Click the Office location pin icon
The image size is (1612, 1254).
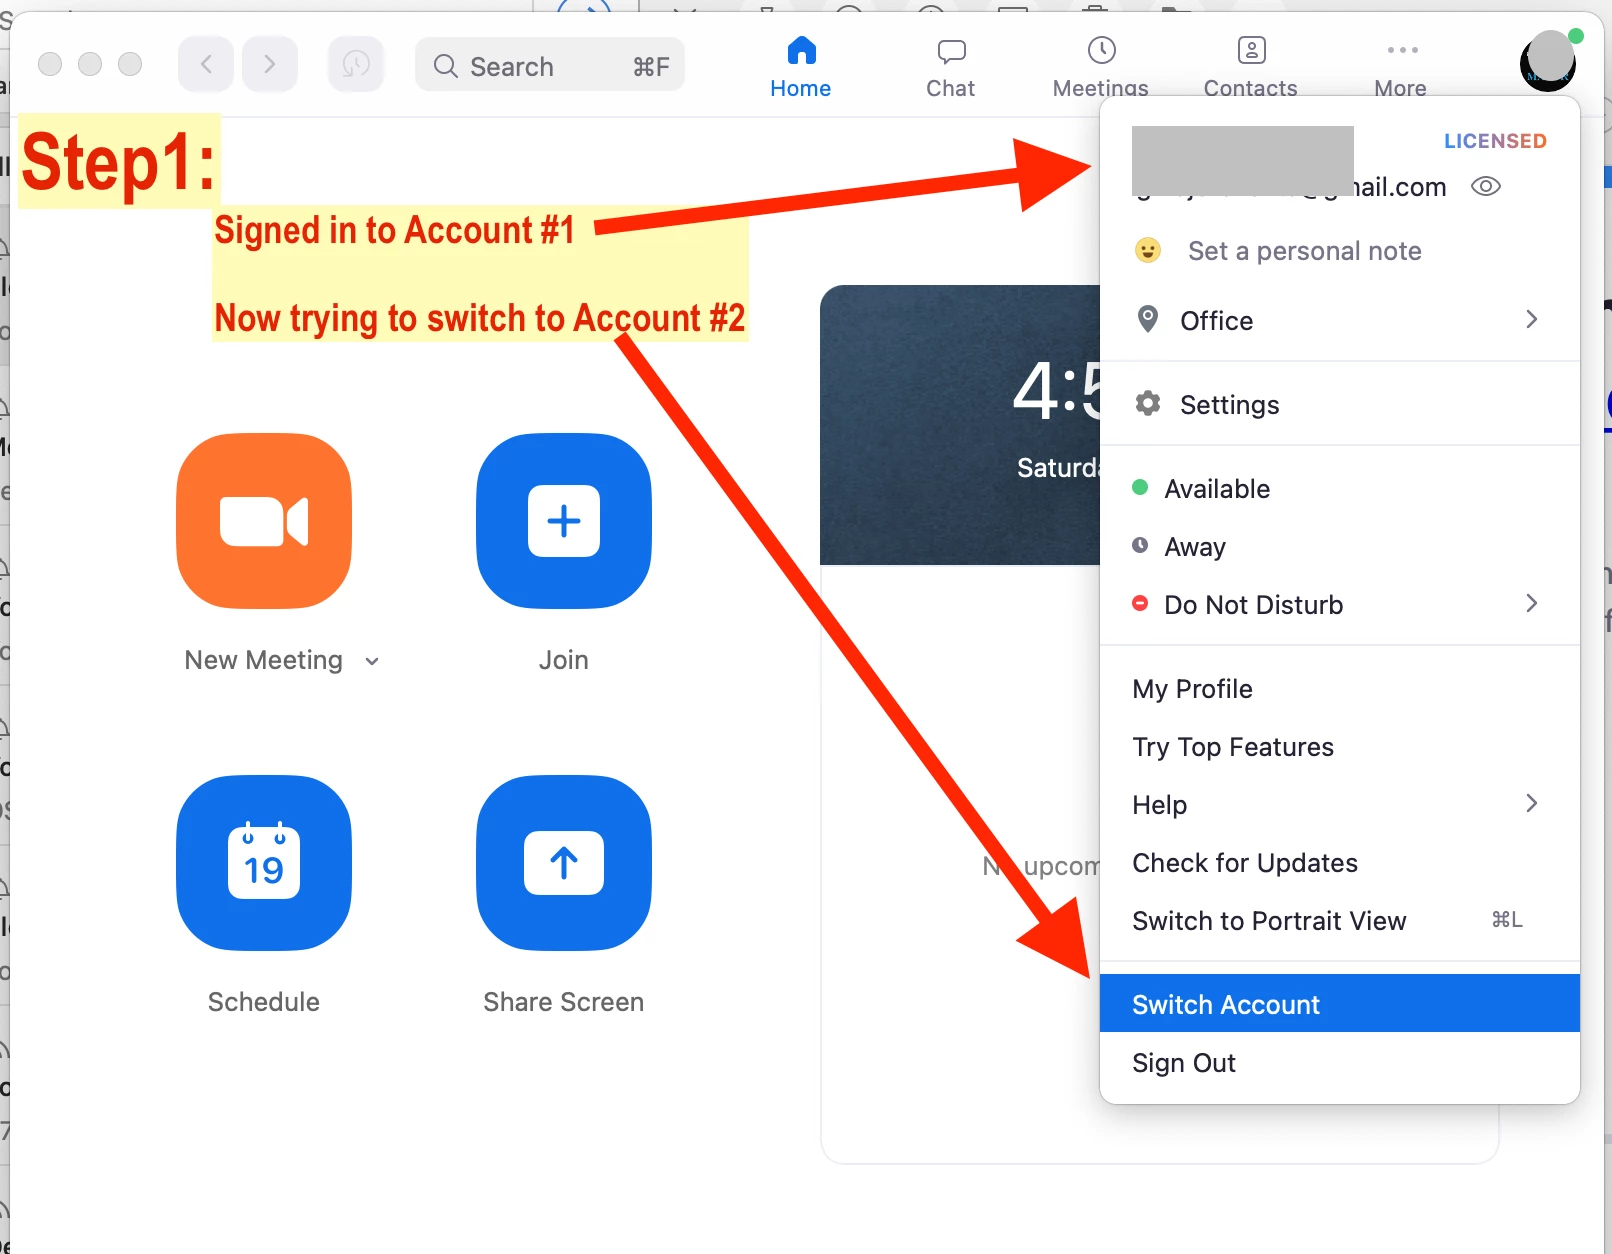(x=1148, y=319)
